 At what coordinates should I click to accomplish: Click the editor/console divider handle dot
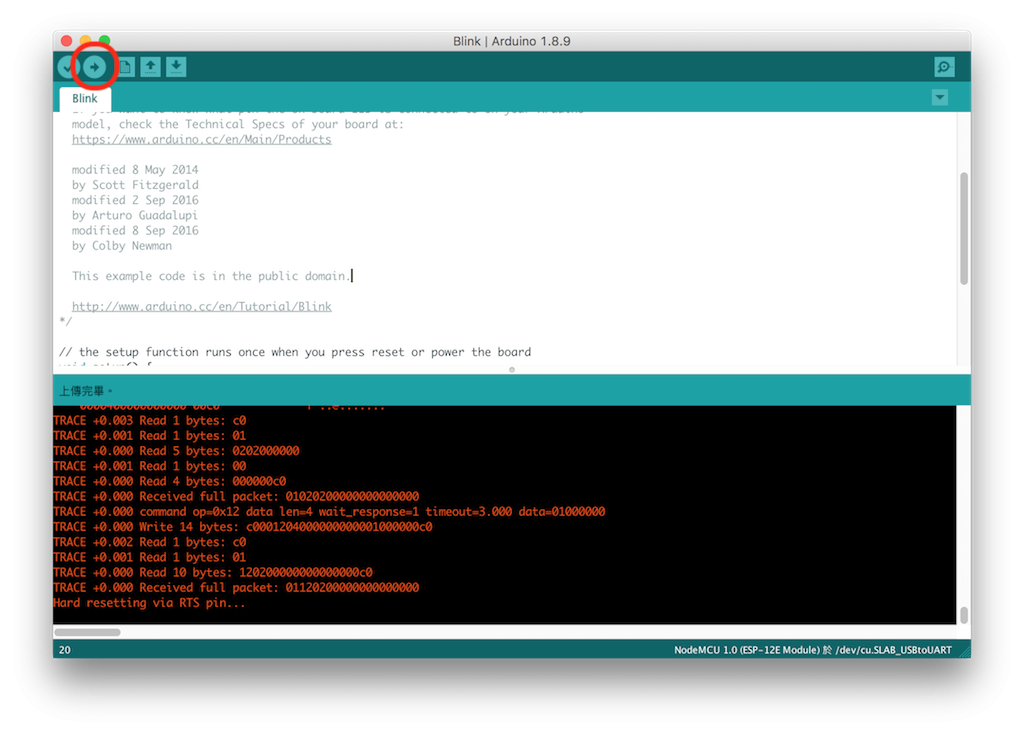512,370
